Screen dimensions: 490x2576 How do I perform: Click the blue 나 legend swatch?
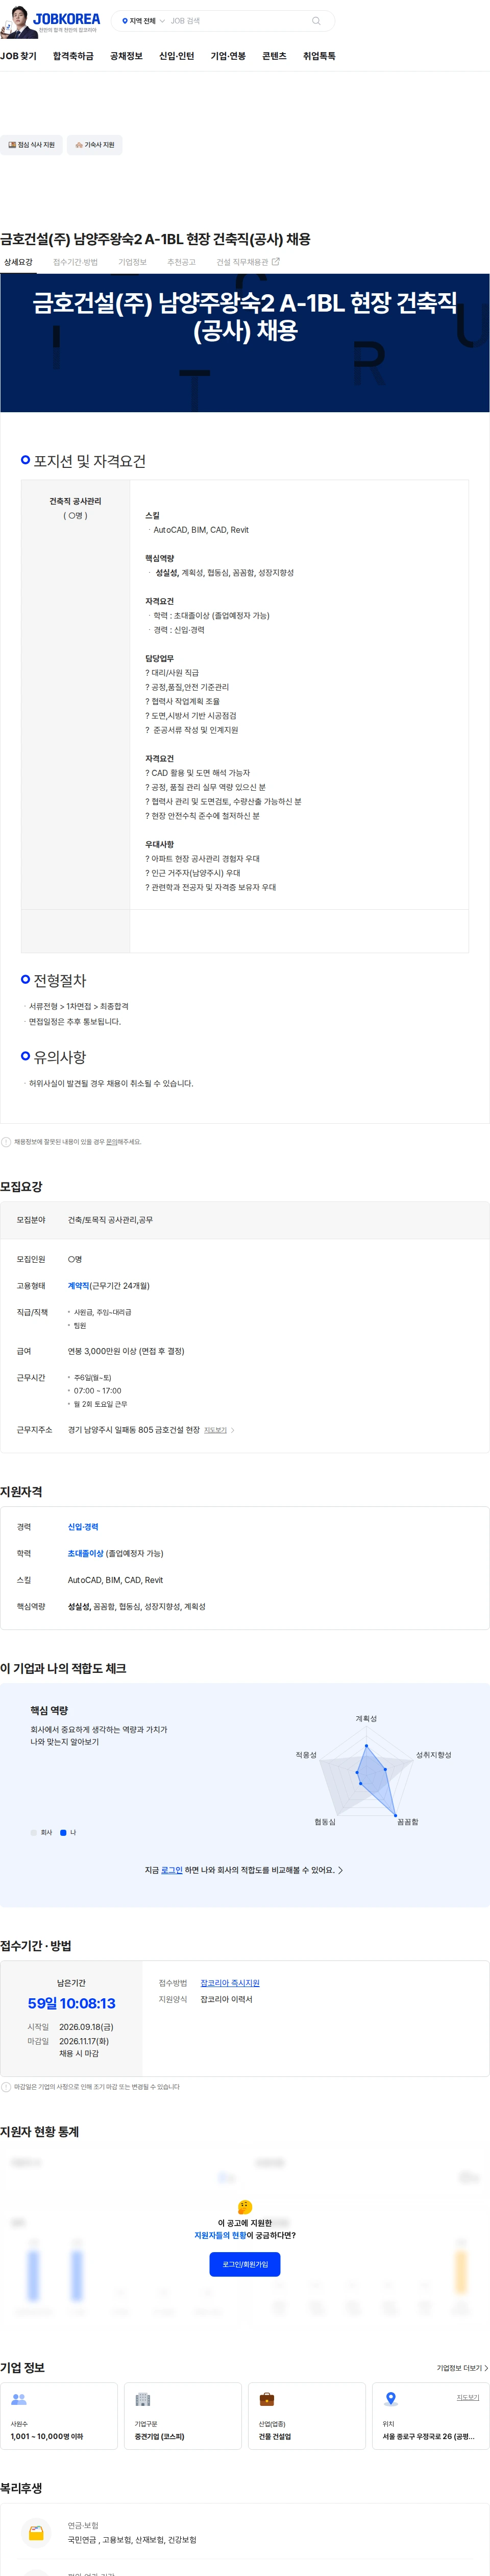[63, 1833]
